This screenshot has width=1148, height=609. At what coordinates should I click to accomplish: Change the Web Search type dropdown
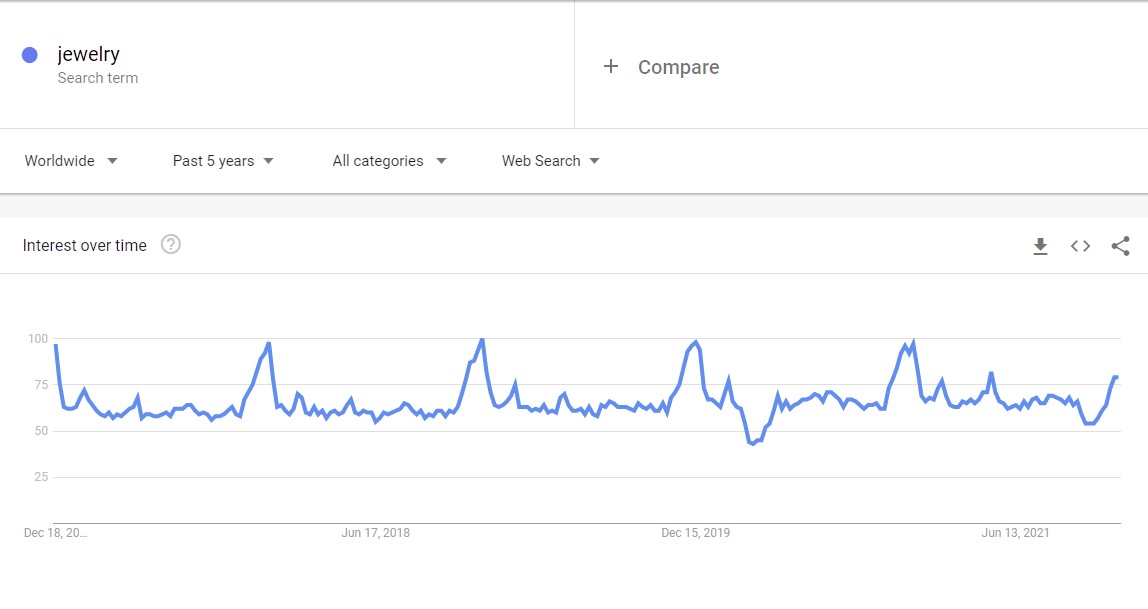pos(550,161)
